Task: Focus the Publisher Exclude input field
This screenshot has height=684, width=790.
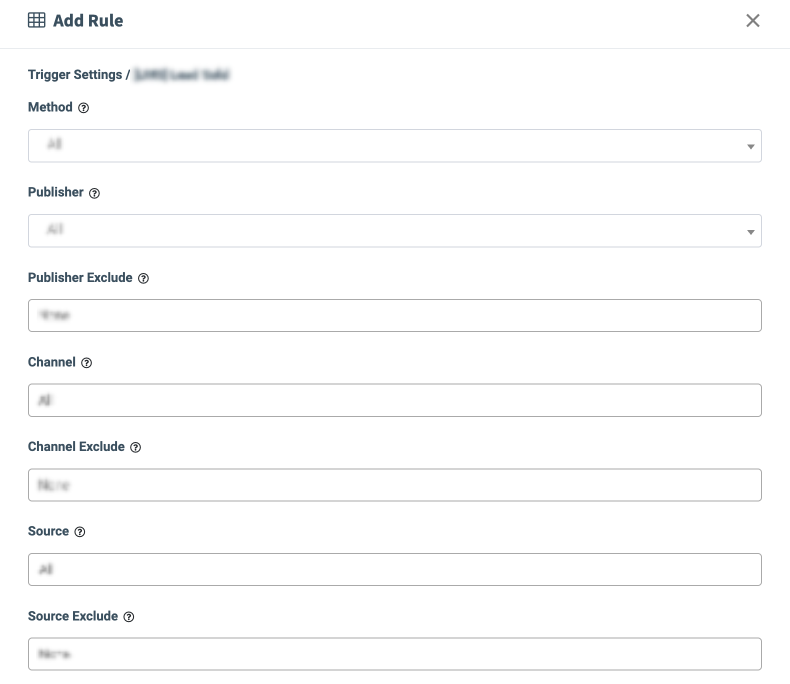Action: pos(394,315)
